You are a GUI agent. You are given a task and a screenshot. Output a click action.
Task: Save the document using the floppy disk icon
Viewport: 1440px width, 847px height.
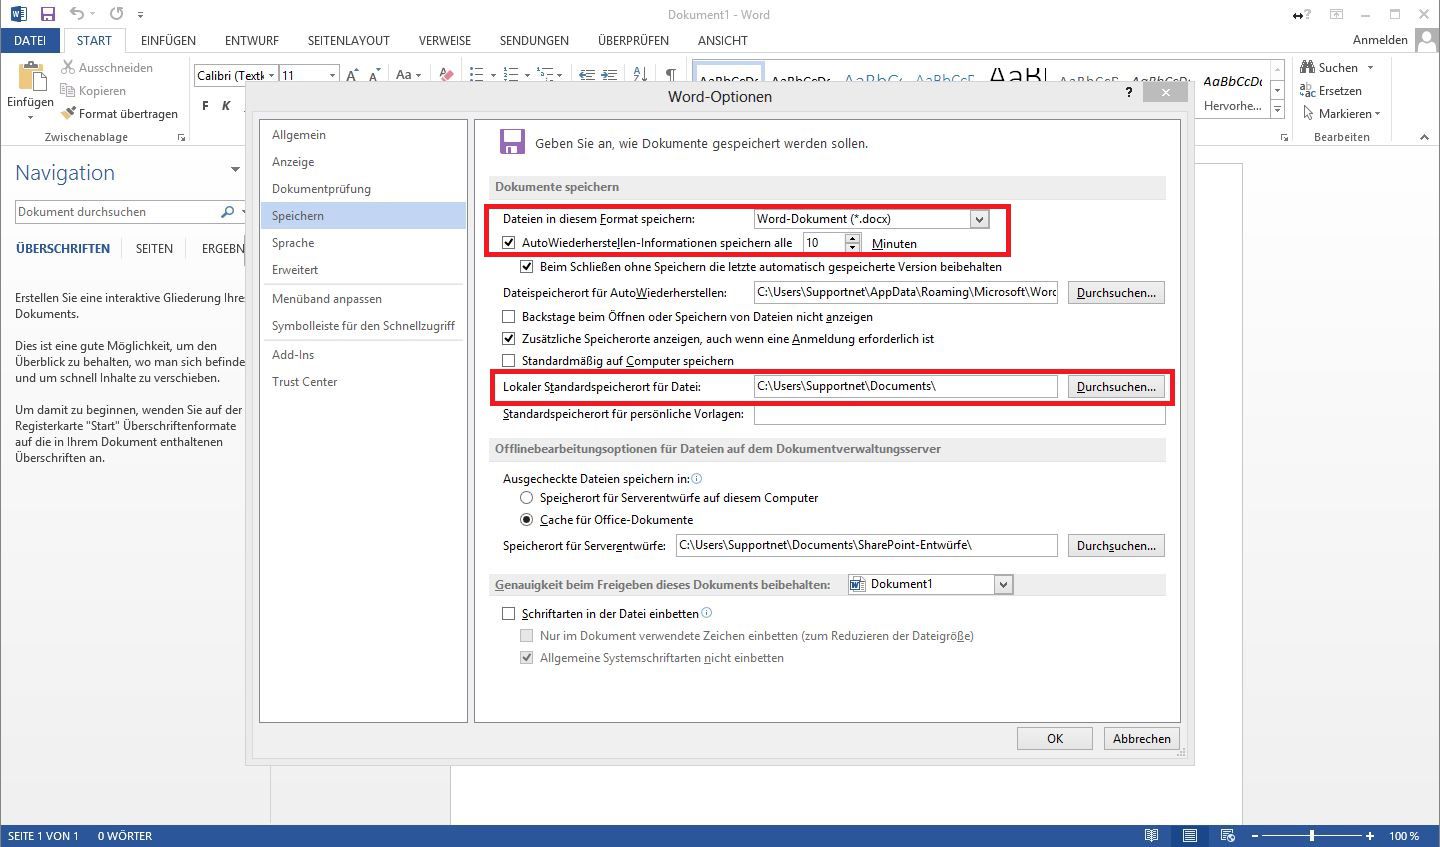47,14
